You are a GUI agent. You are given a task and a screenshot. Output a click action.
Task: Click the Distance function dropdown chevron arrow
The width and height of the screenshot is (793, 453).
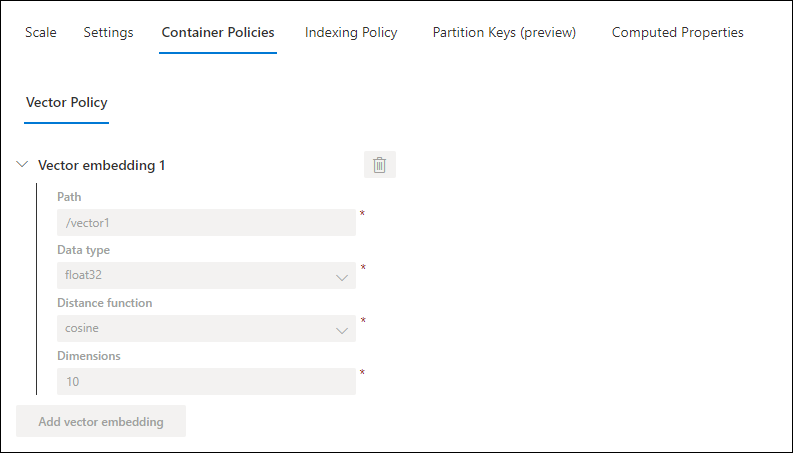pyautogui.click(x=342, y=331)
